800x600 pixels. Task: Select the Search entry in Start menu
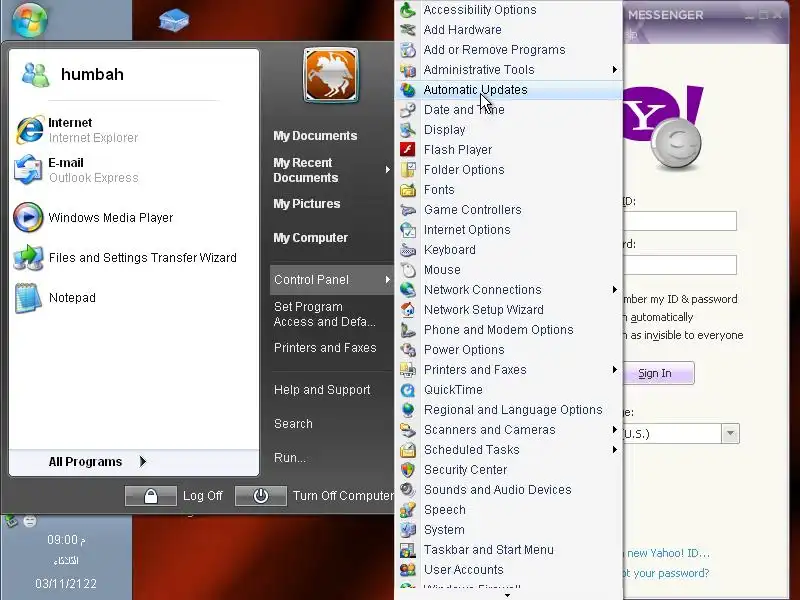pyautogui.click(x=293, y=424)
